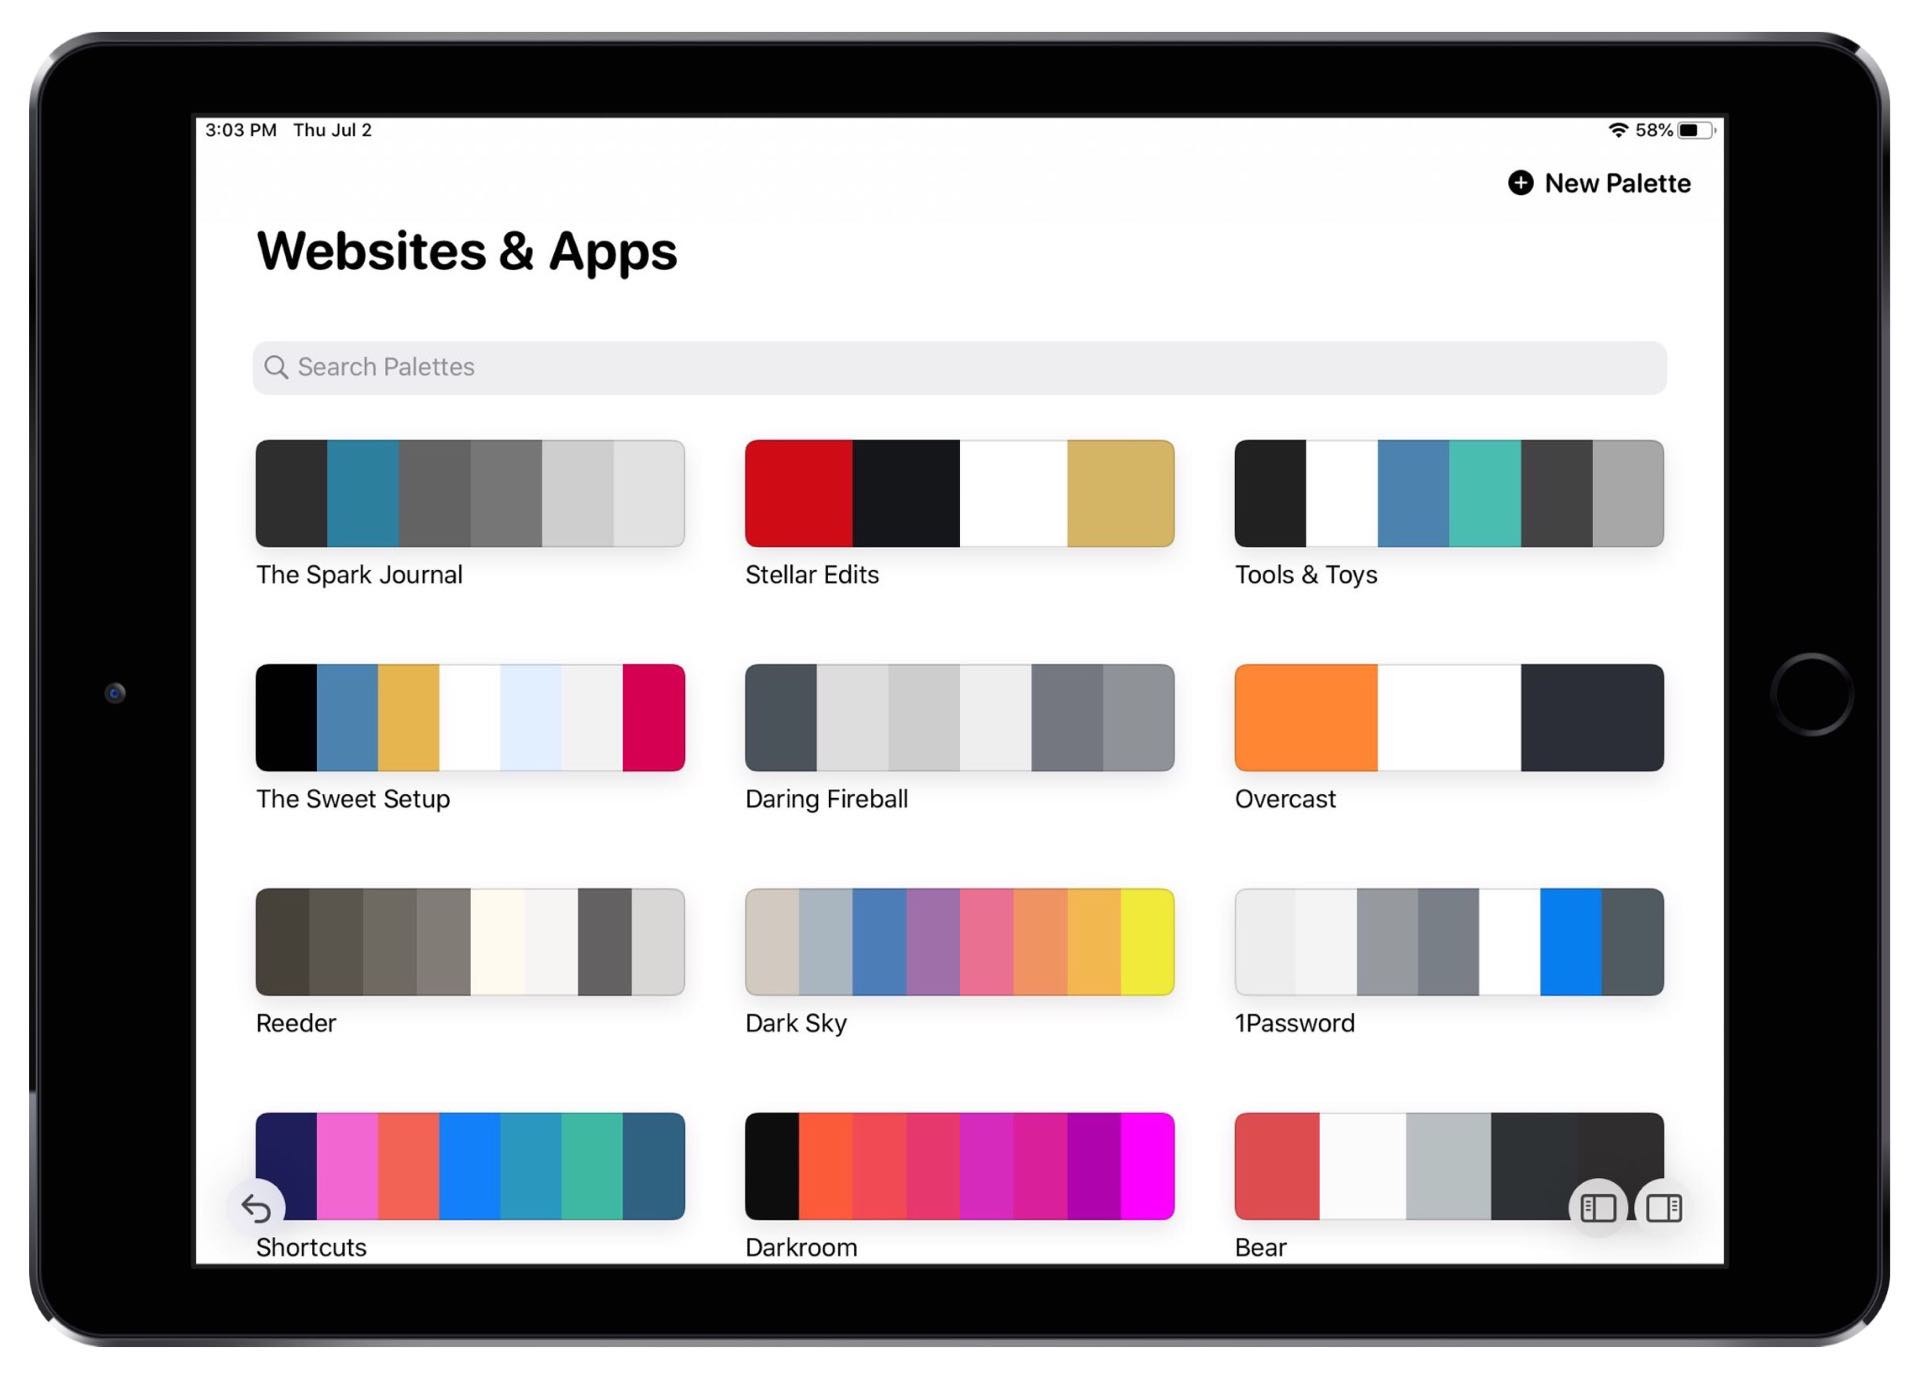Open The Spark Journal palette
Viewport: 1920px width, 1378px height.
(x=470, y=492)
